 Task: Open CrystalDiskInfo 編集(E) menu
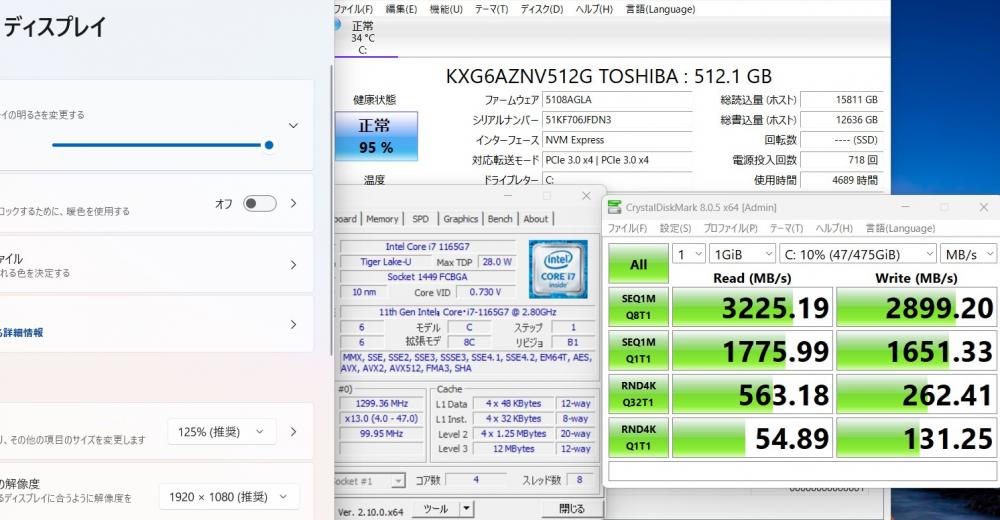point(401,9)
